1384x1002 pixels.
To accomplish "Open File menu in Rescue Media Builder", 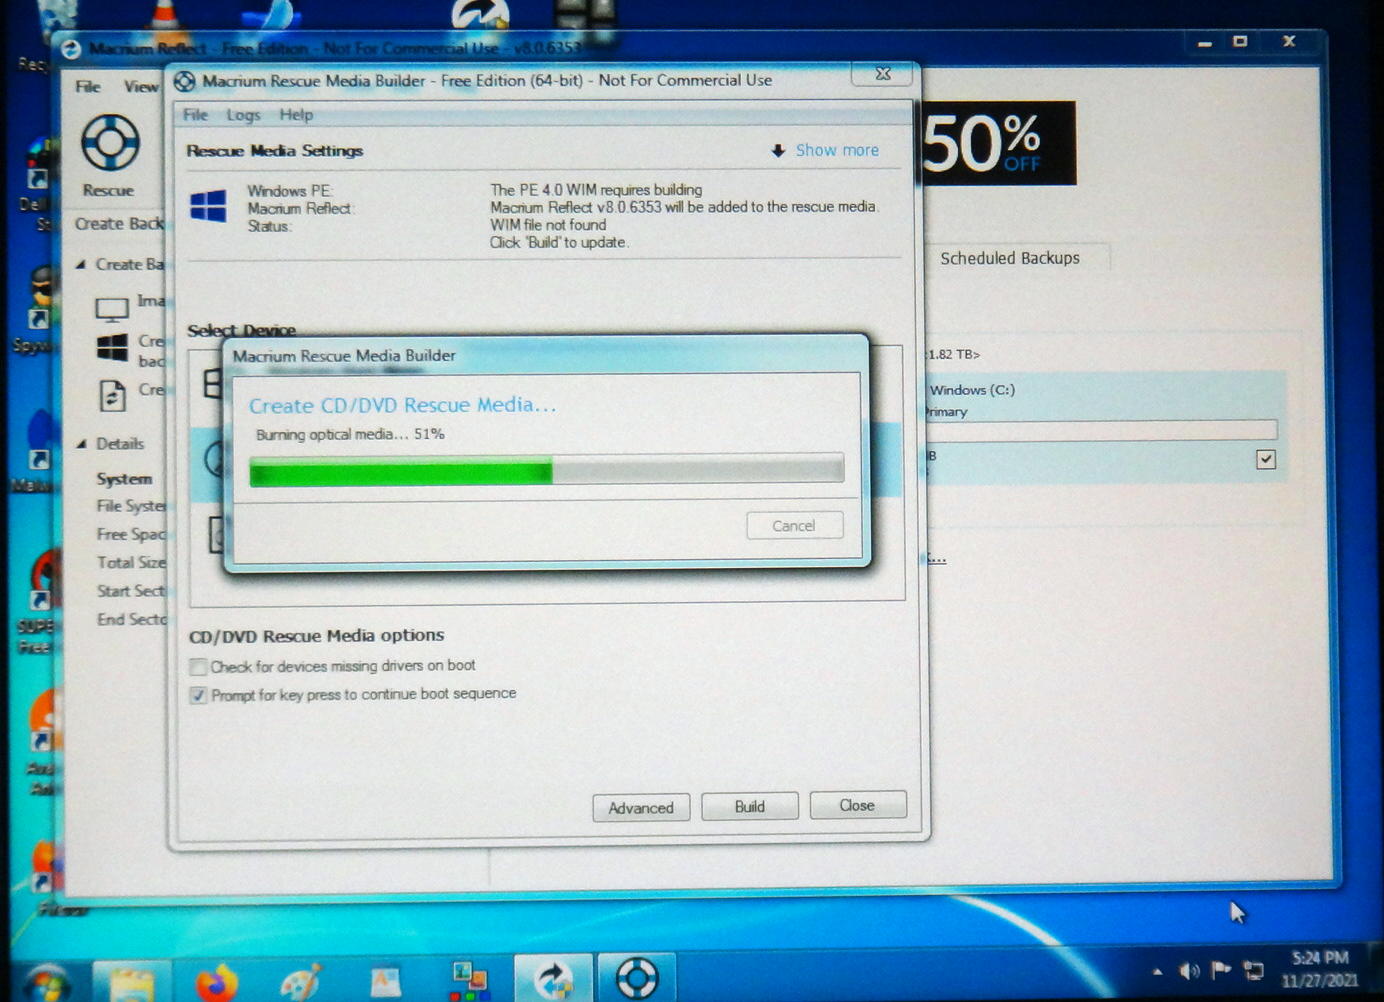I will coord(195,115).
